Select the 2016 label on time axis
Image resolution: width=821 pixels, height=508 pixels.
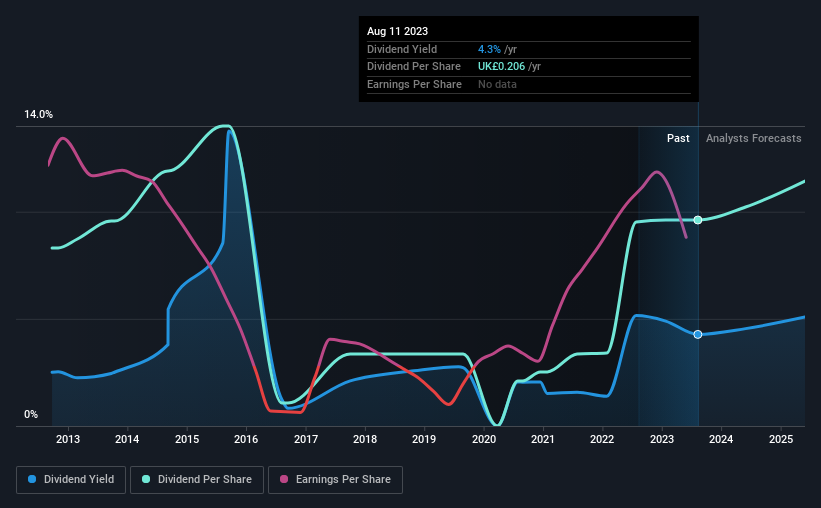point(246,439)
